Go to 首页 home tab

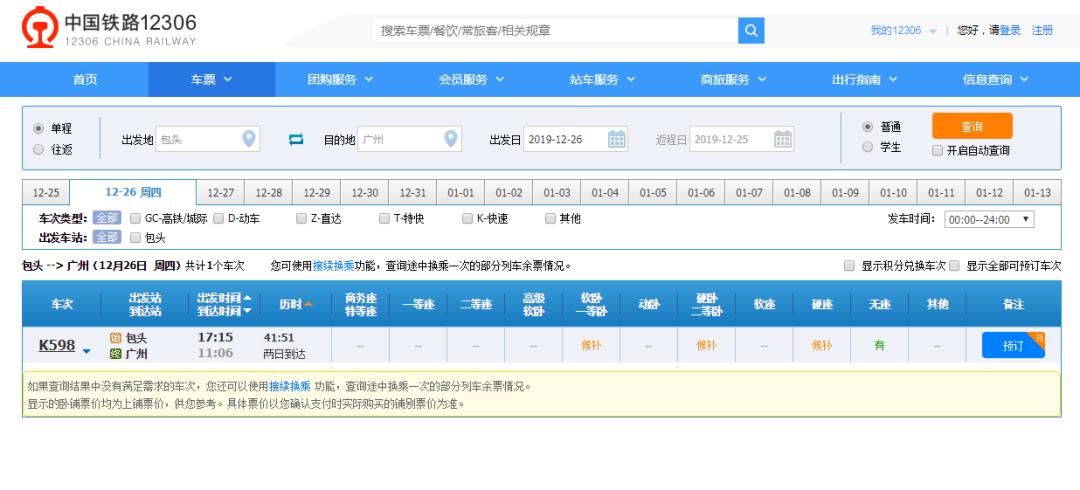85,79
